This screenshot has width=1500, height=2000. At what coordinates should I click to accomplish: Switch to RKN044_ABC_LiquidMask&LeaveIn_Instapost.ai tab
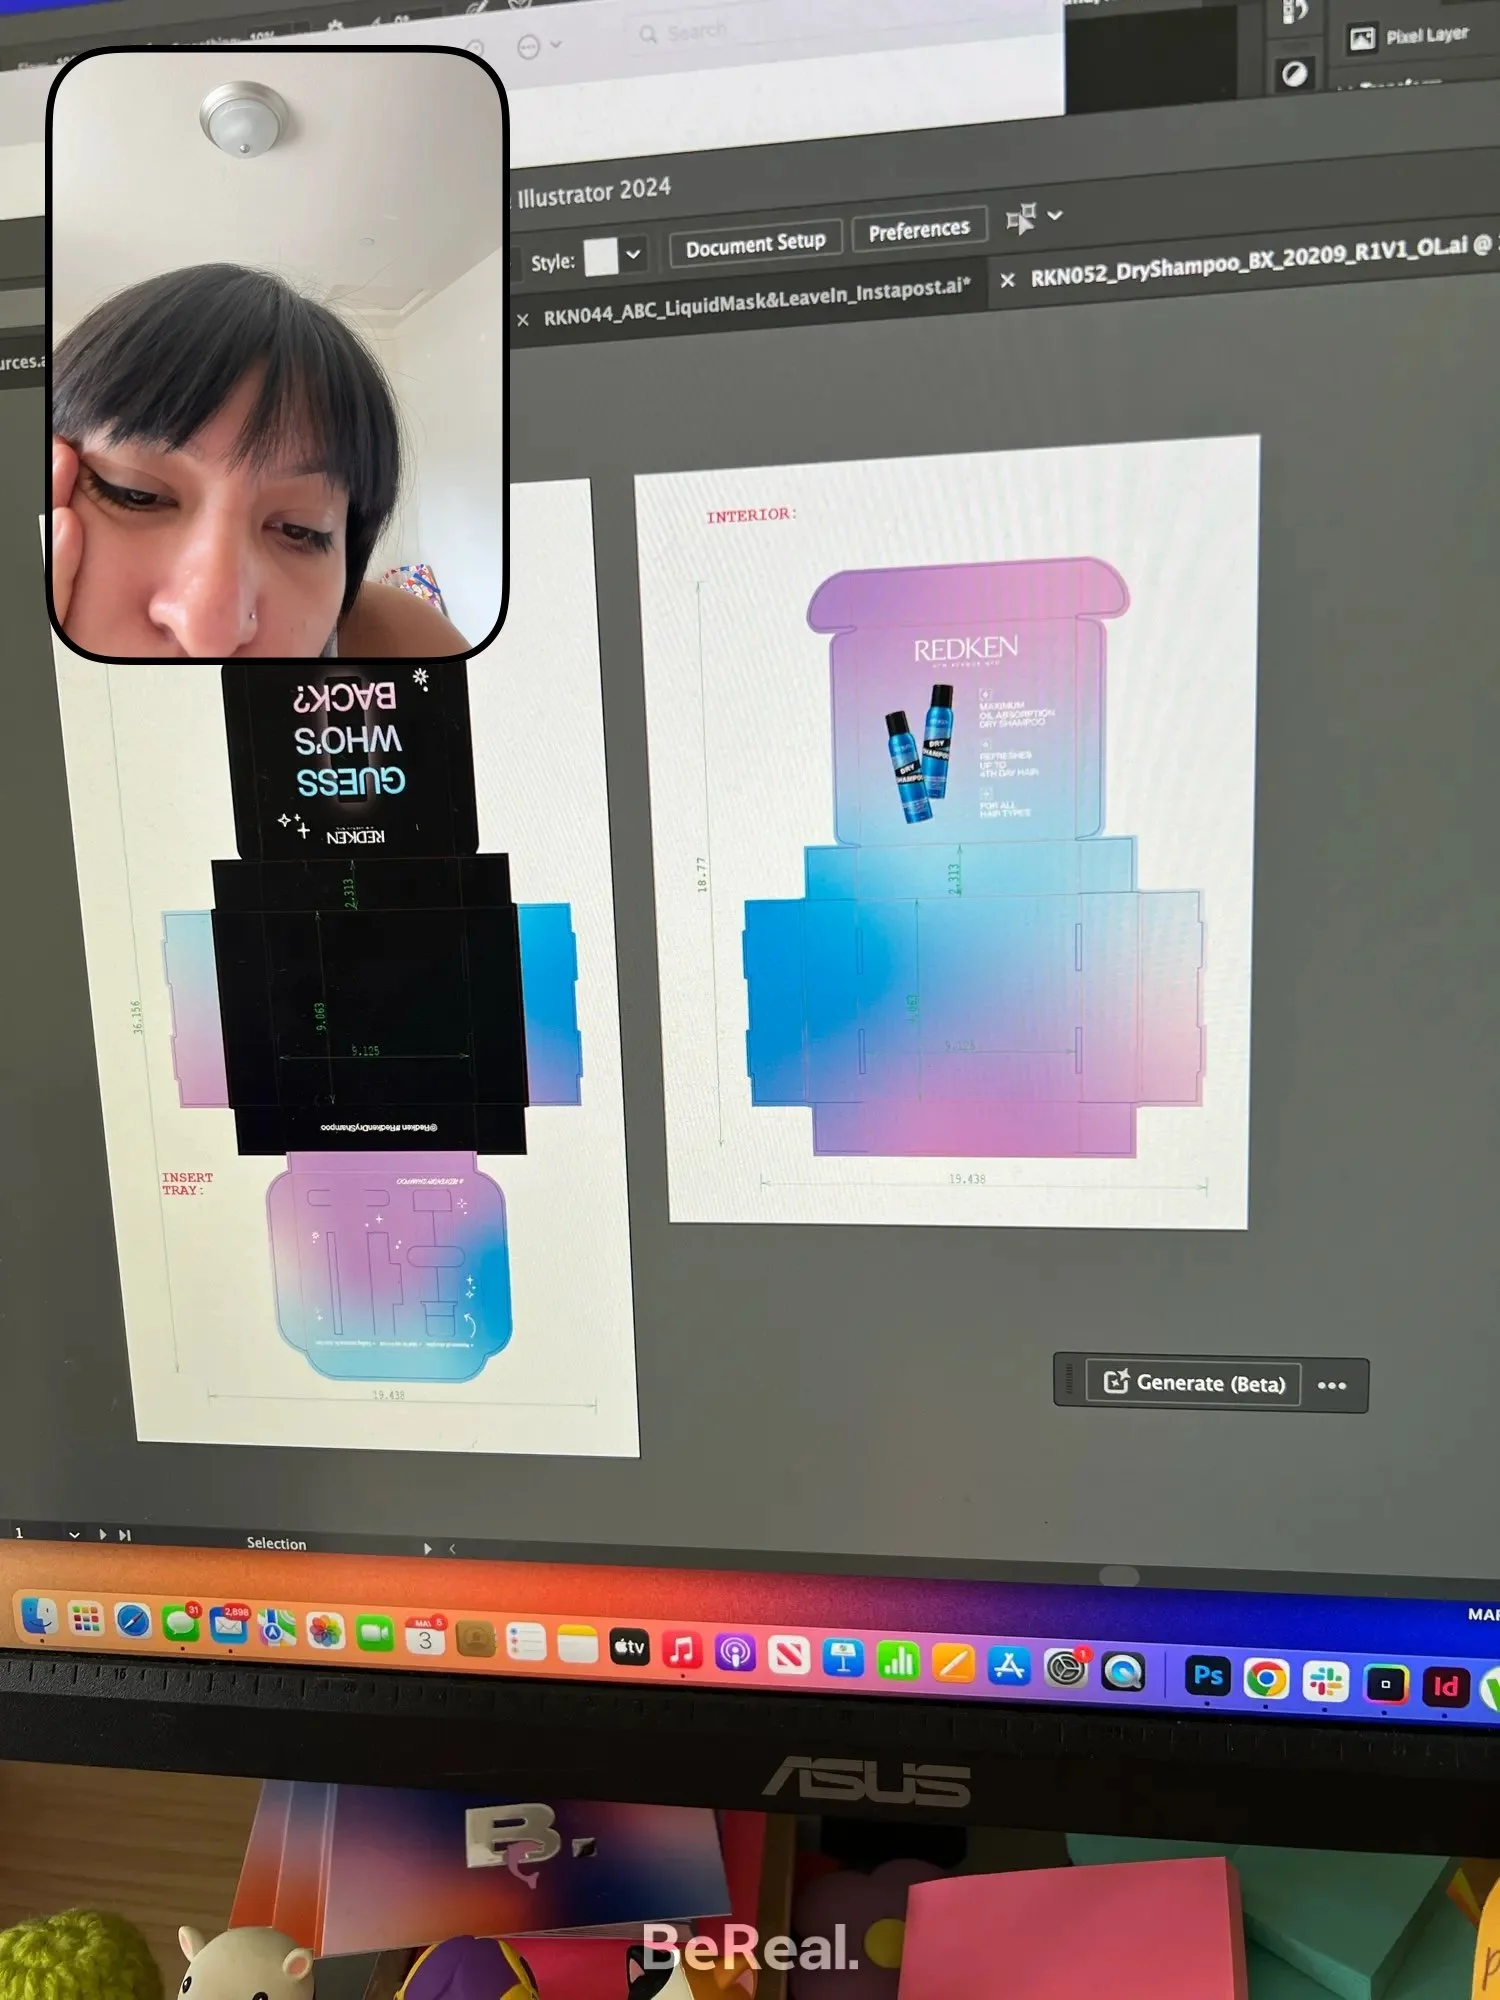[x=757, y=303]
